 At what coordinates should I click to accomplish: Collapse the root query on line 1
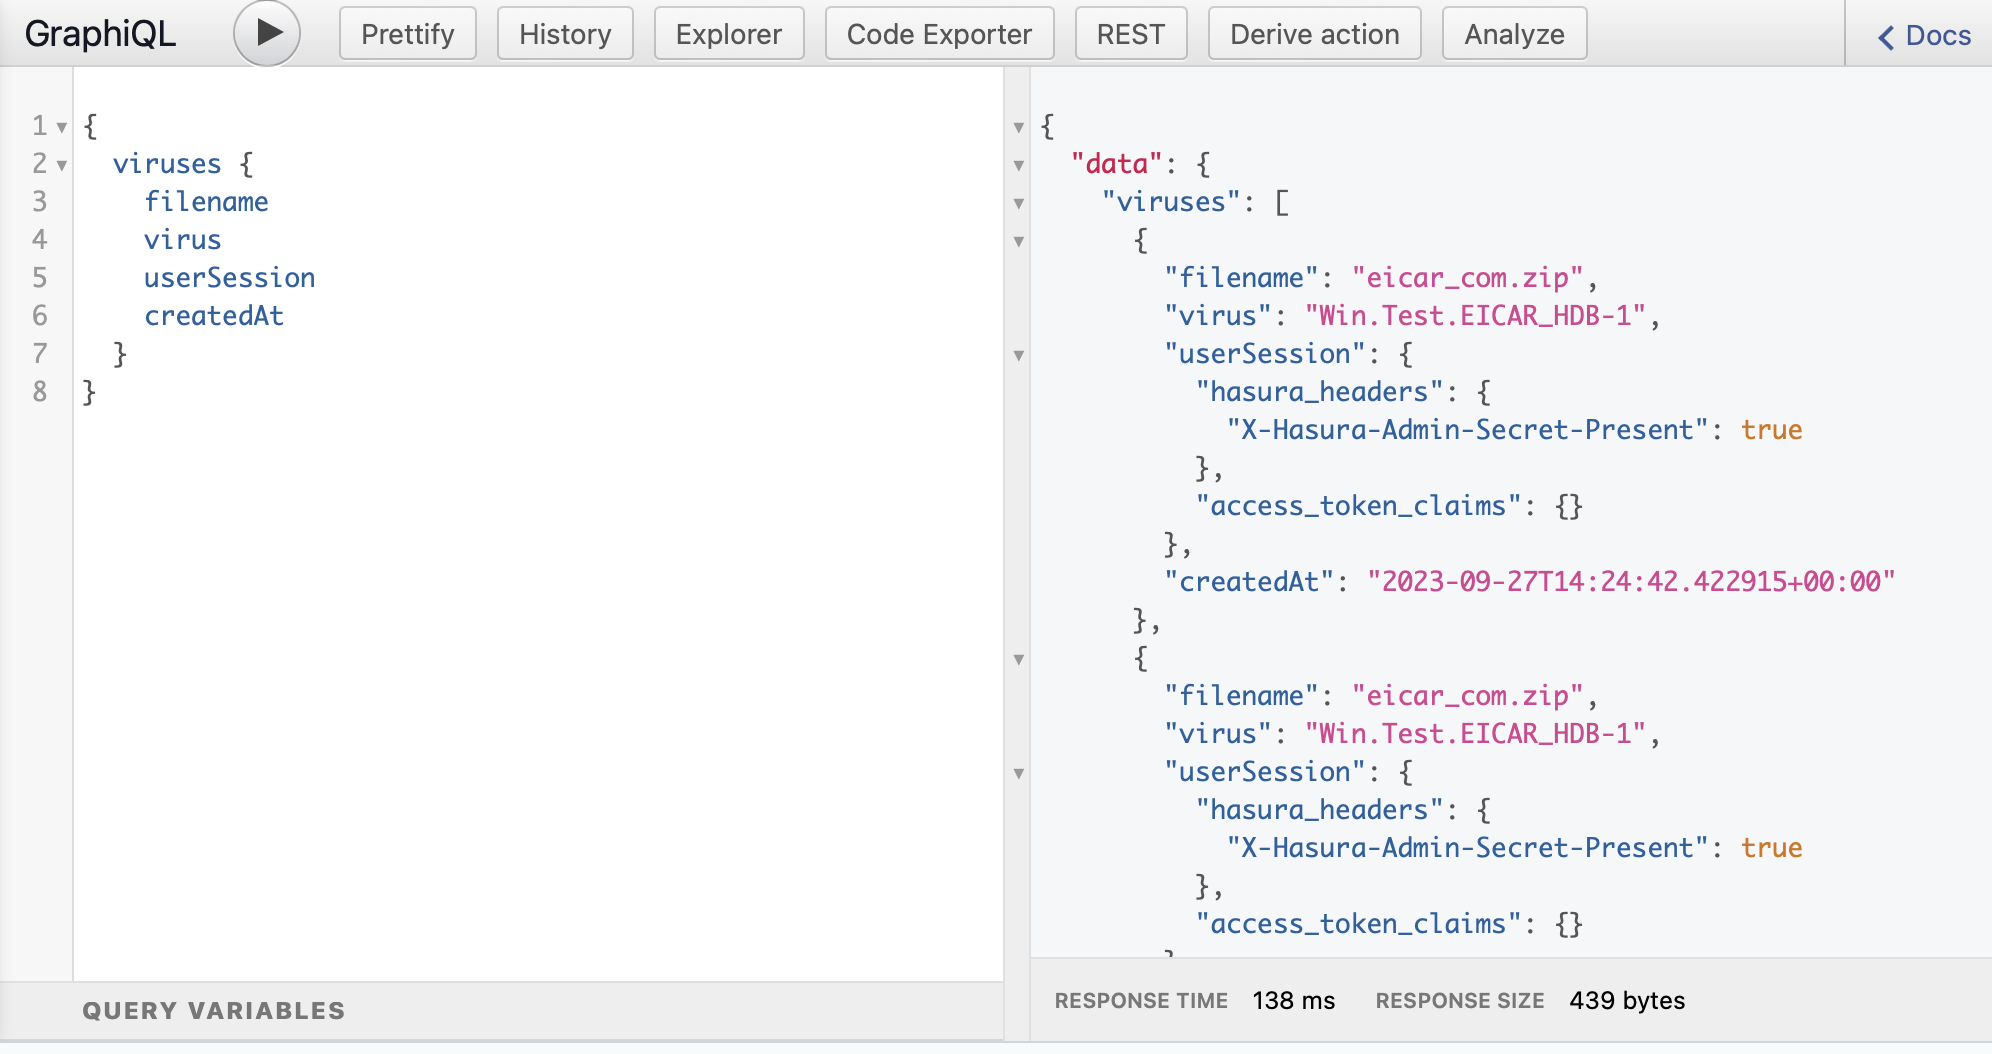62,129
